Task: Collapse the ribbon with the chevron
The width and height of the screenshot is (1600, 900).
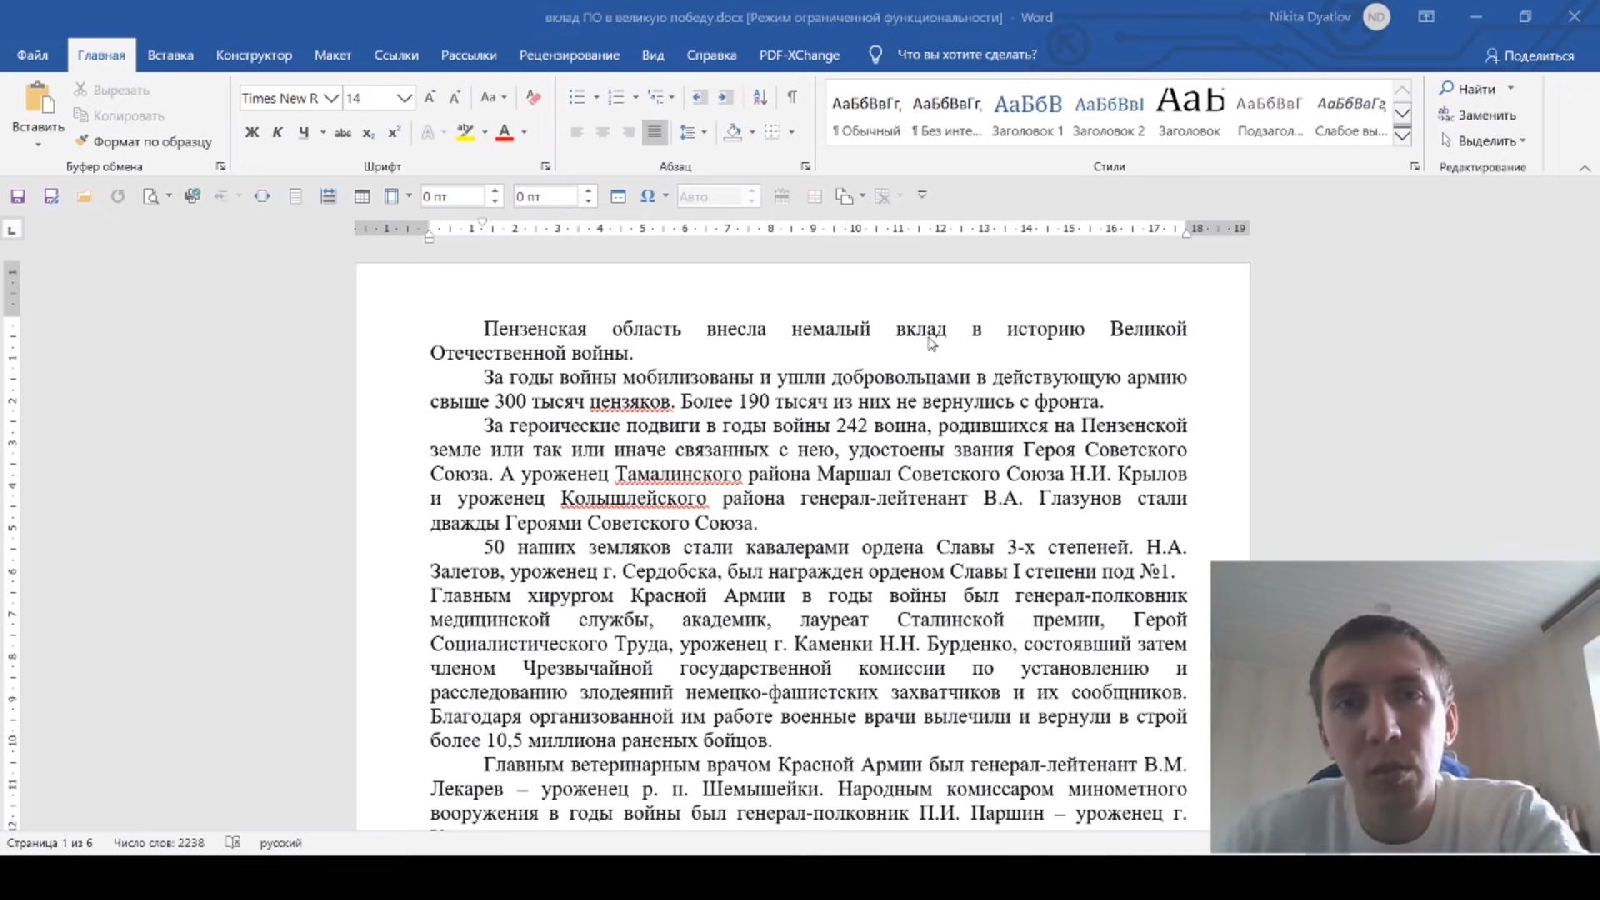Action: click(1585, 168)
